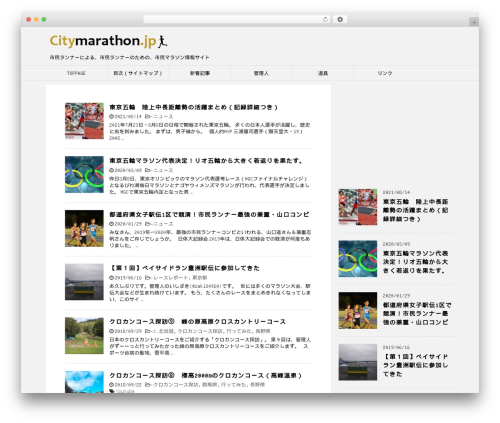Image resolution: width=500 pixels, height=423 pixels.
Task: Click clock icon beside date 2020/01/29
Action: [x=111, y=224]
